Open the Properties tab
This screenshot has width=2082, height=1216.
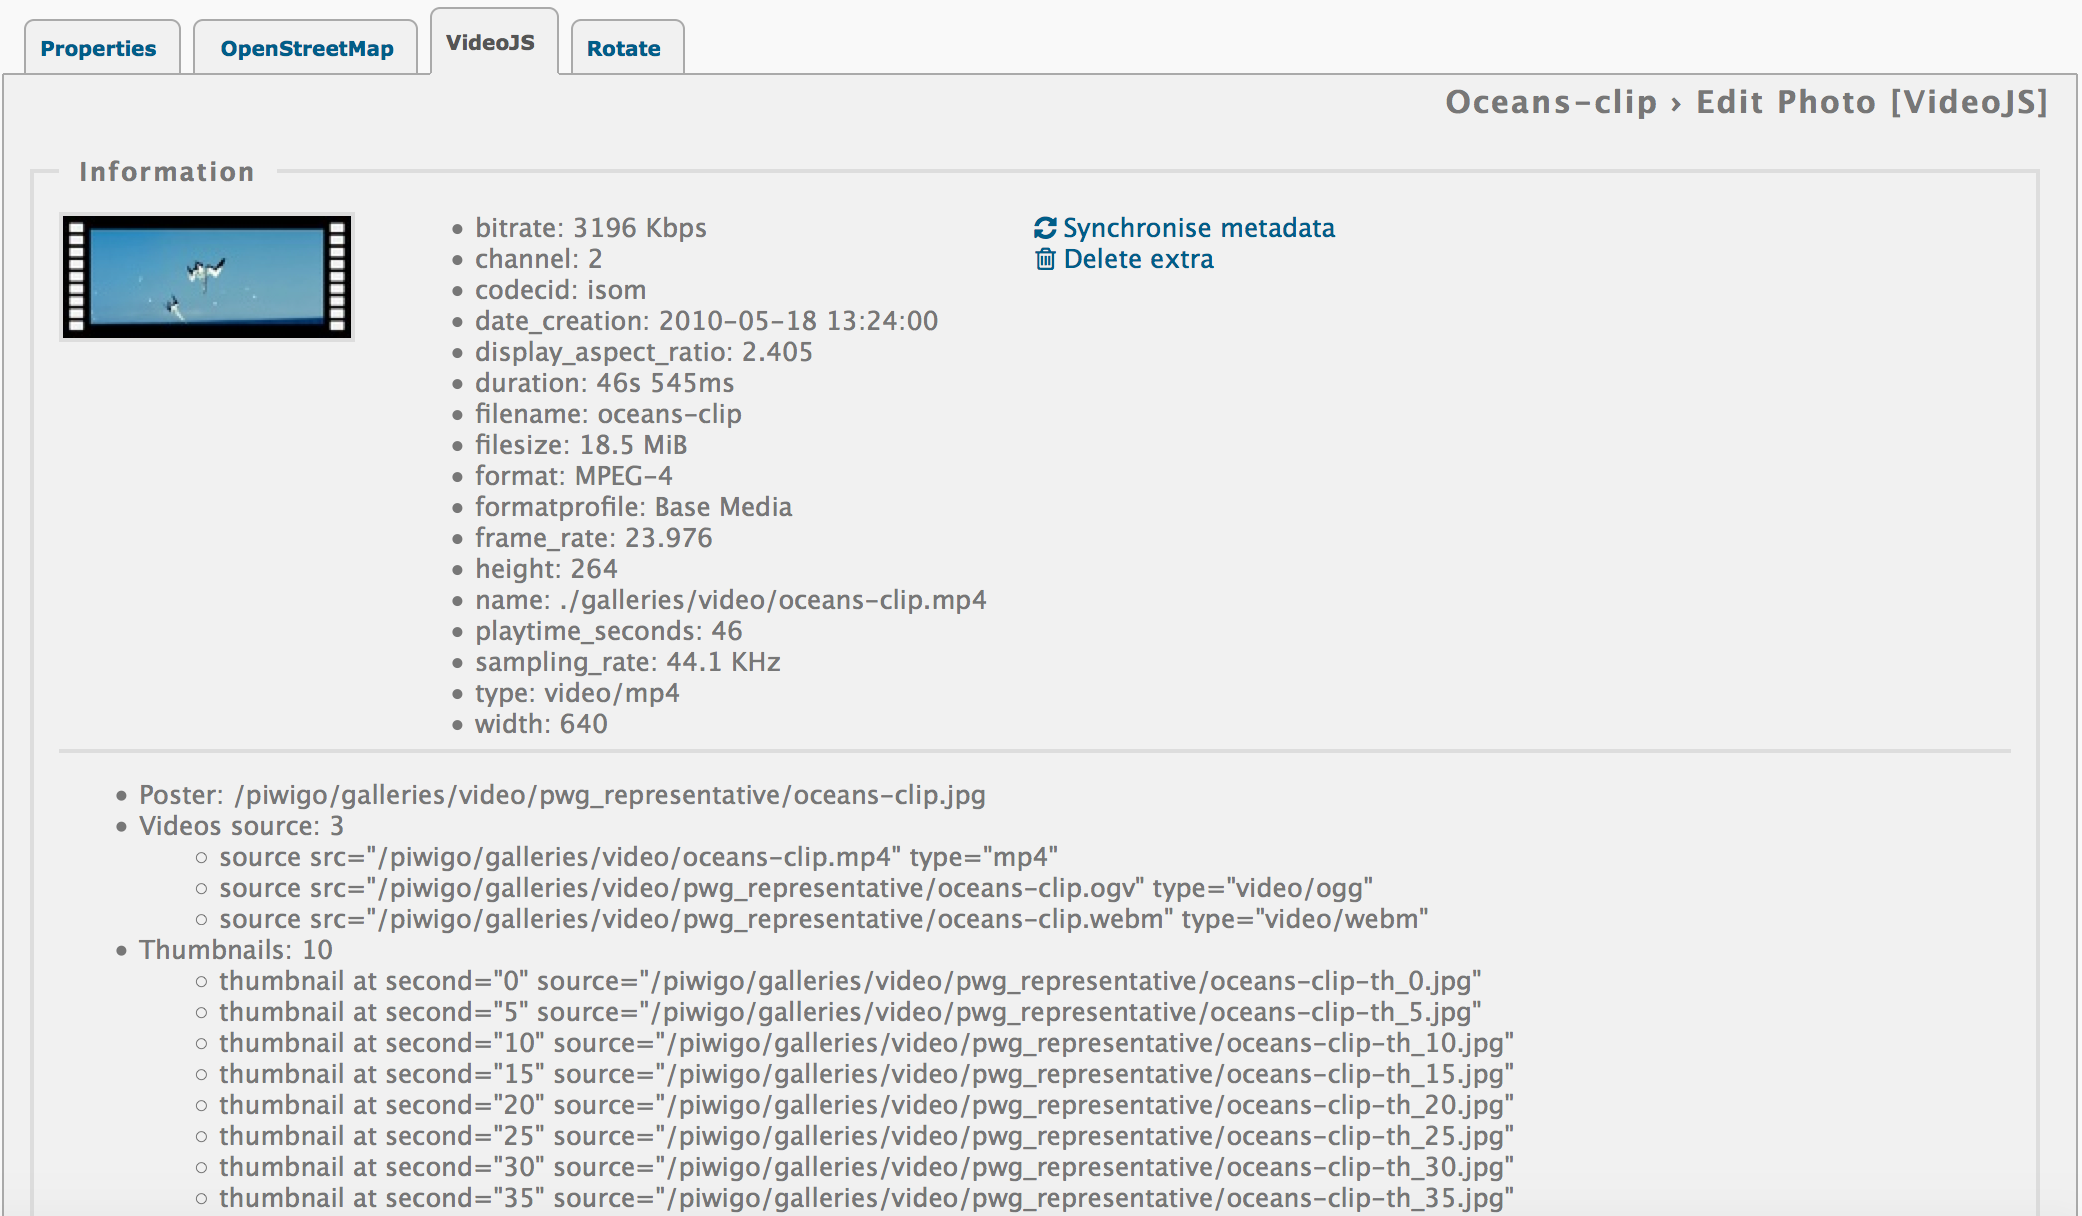coord(98,48)
